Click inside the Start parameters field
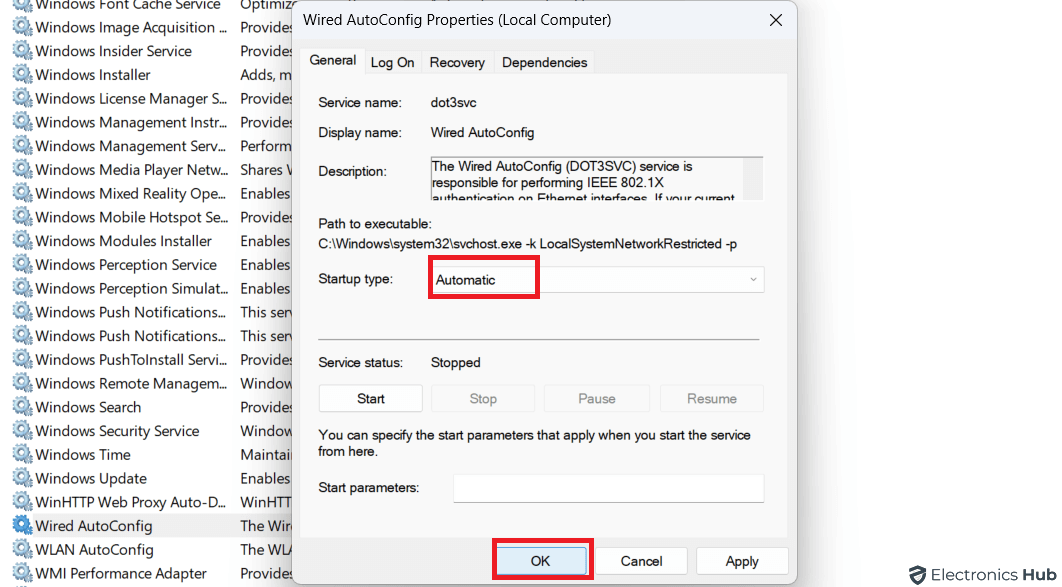This screenshot has height=587, width=1062. point(608,488)
